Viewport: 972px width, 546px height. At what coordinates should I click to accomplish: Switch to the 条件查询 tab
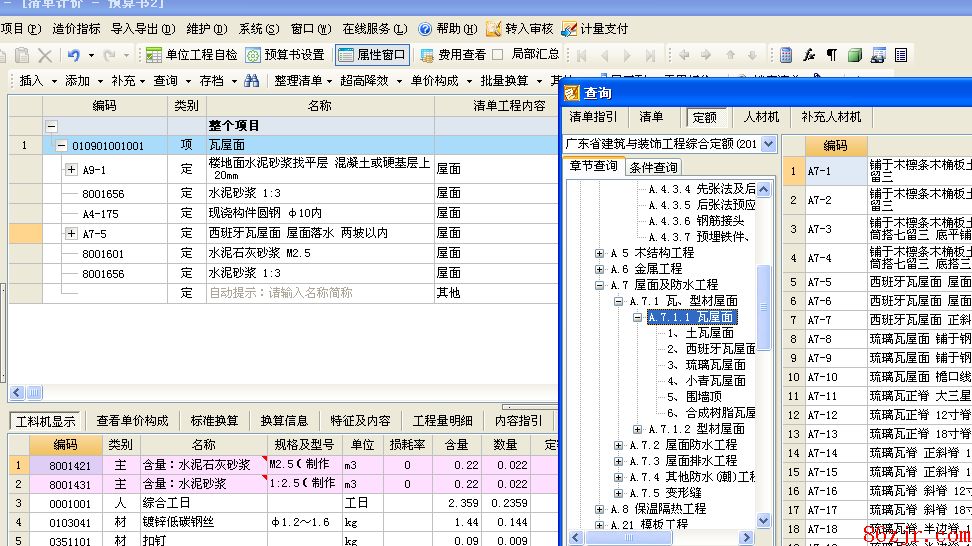[652, 167]
